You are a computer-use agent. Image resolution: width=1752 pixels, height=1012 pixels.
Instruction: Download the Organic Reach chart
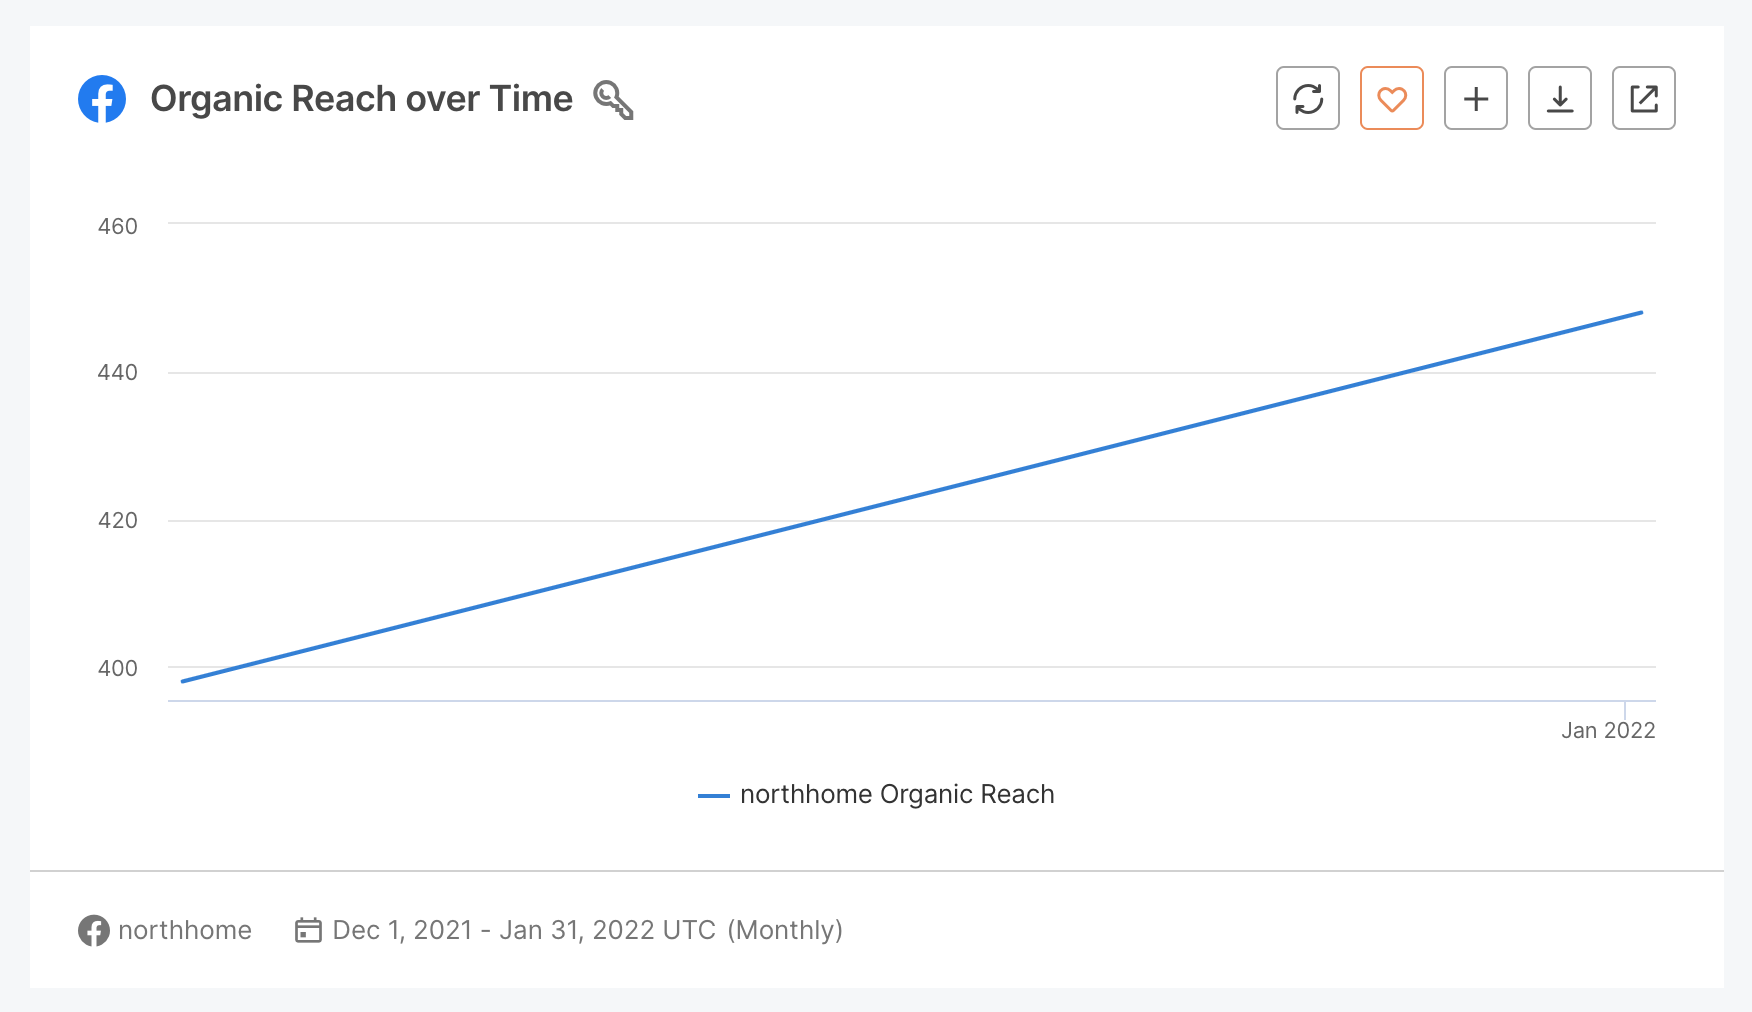pyautogui.click(x=1559, y=98)
